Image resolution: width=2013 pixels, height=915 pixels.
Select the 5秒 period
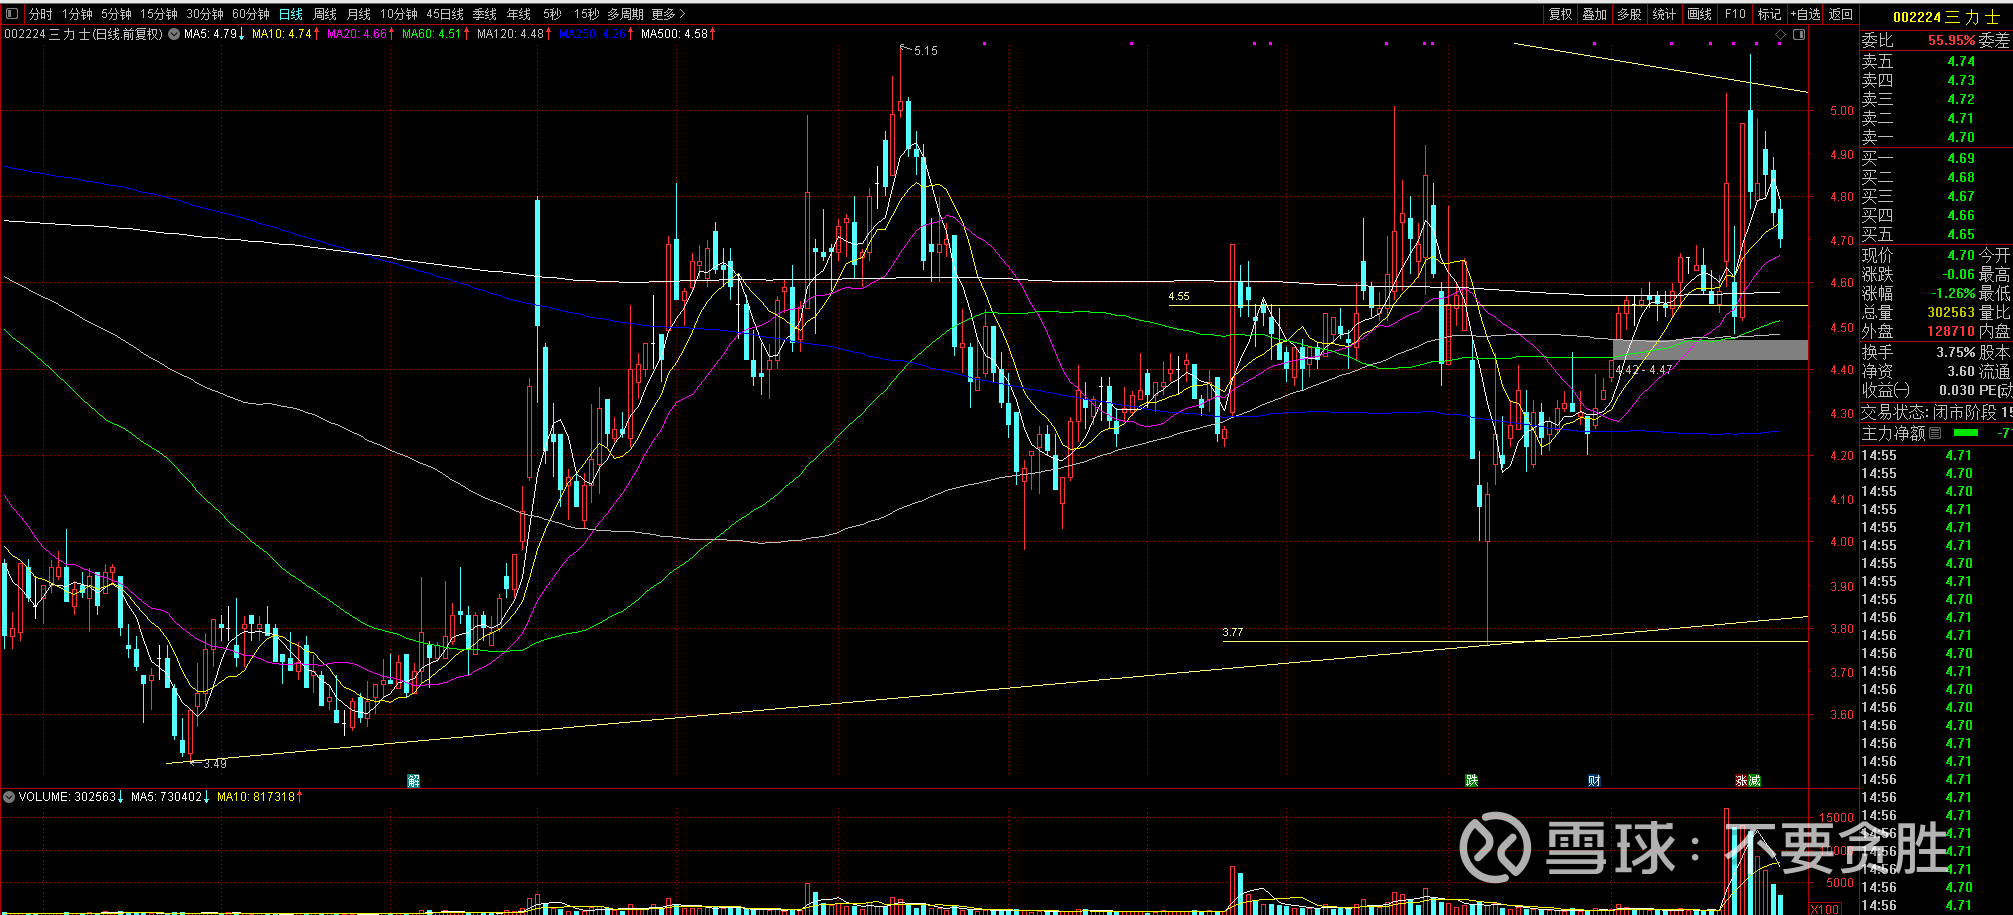(x=552, y=14)
